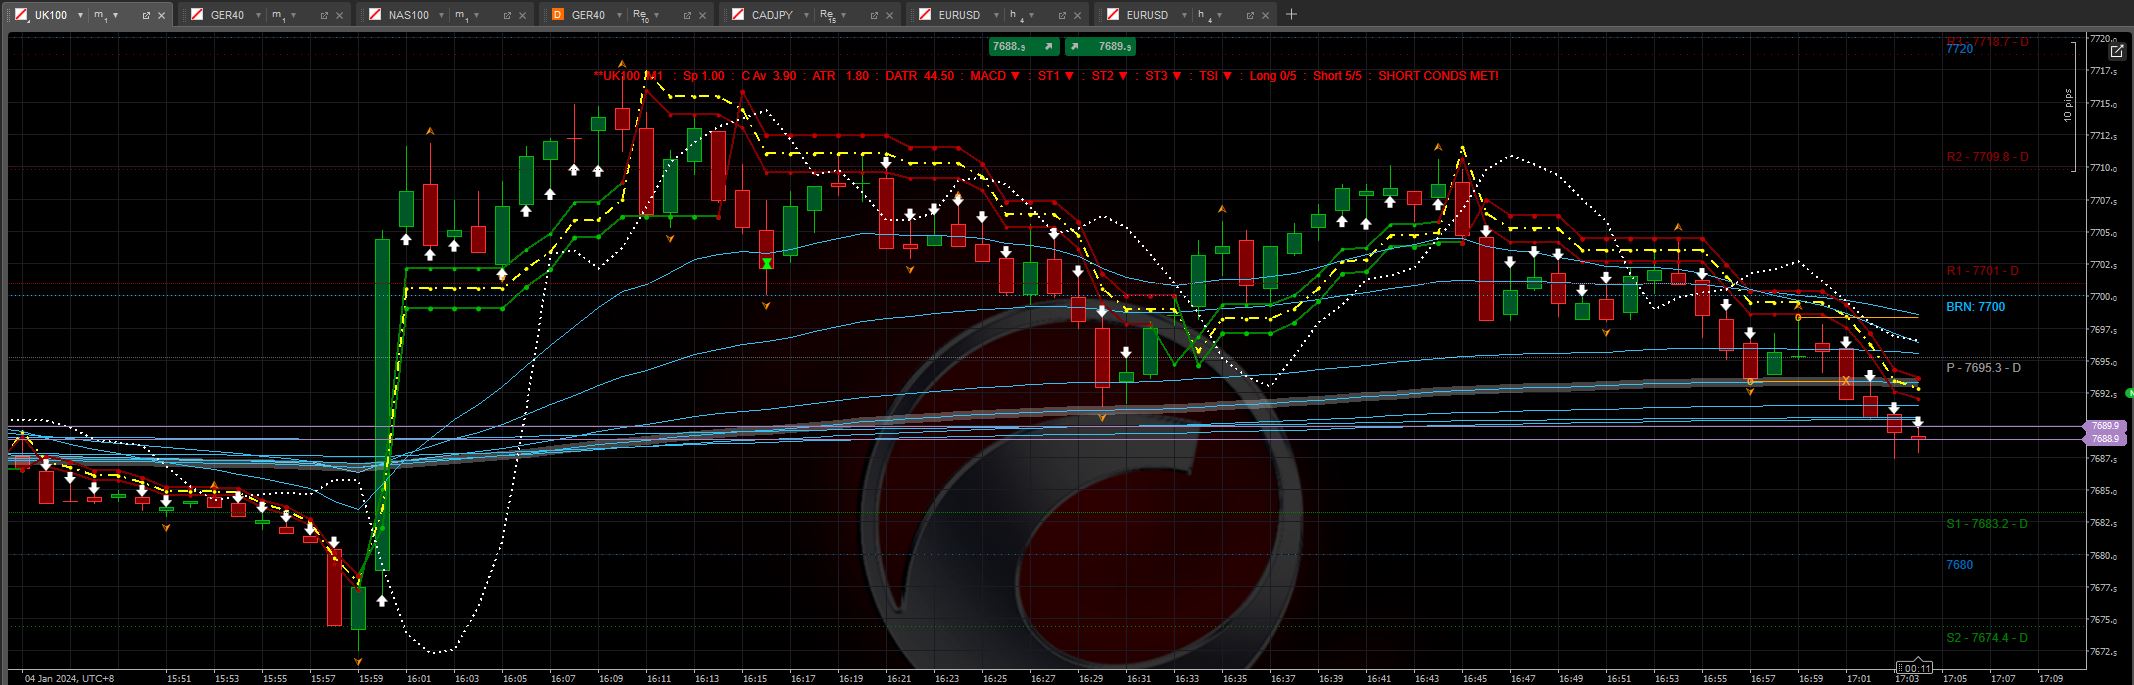Close the CADJPY chart tab
The width and height of the screenshot is (2134, 685).
(889, 16)
